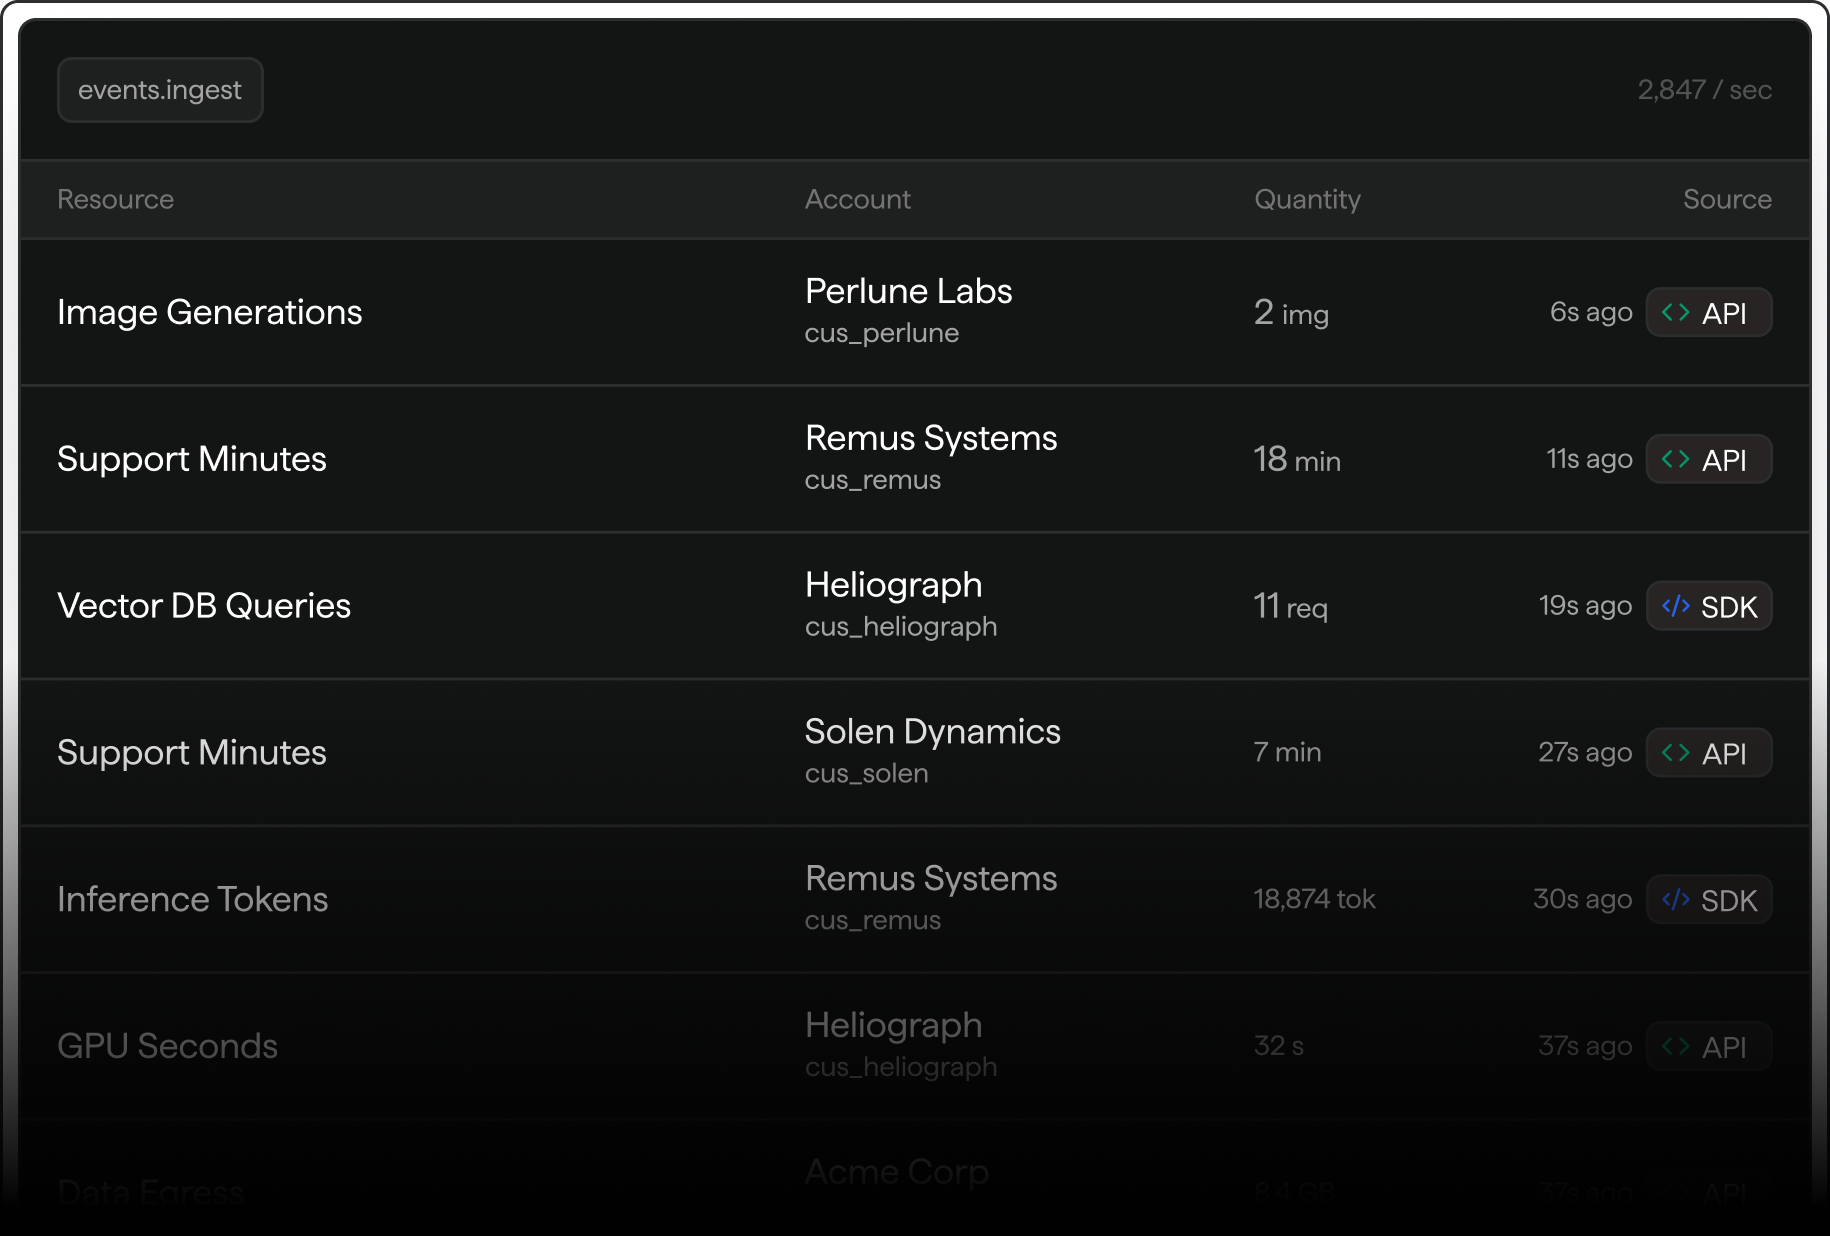
Task: Click the Source column header
Action: pos(1727,199)
